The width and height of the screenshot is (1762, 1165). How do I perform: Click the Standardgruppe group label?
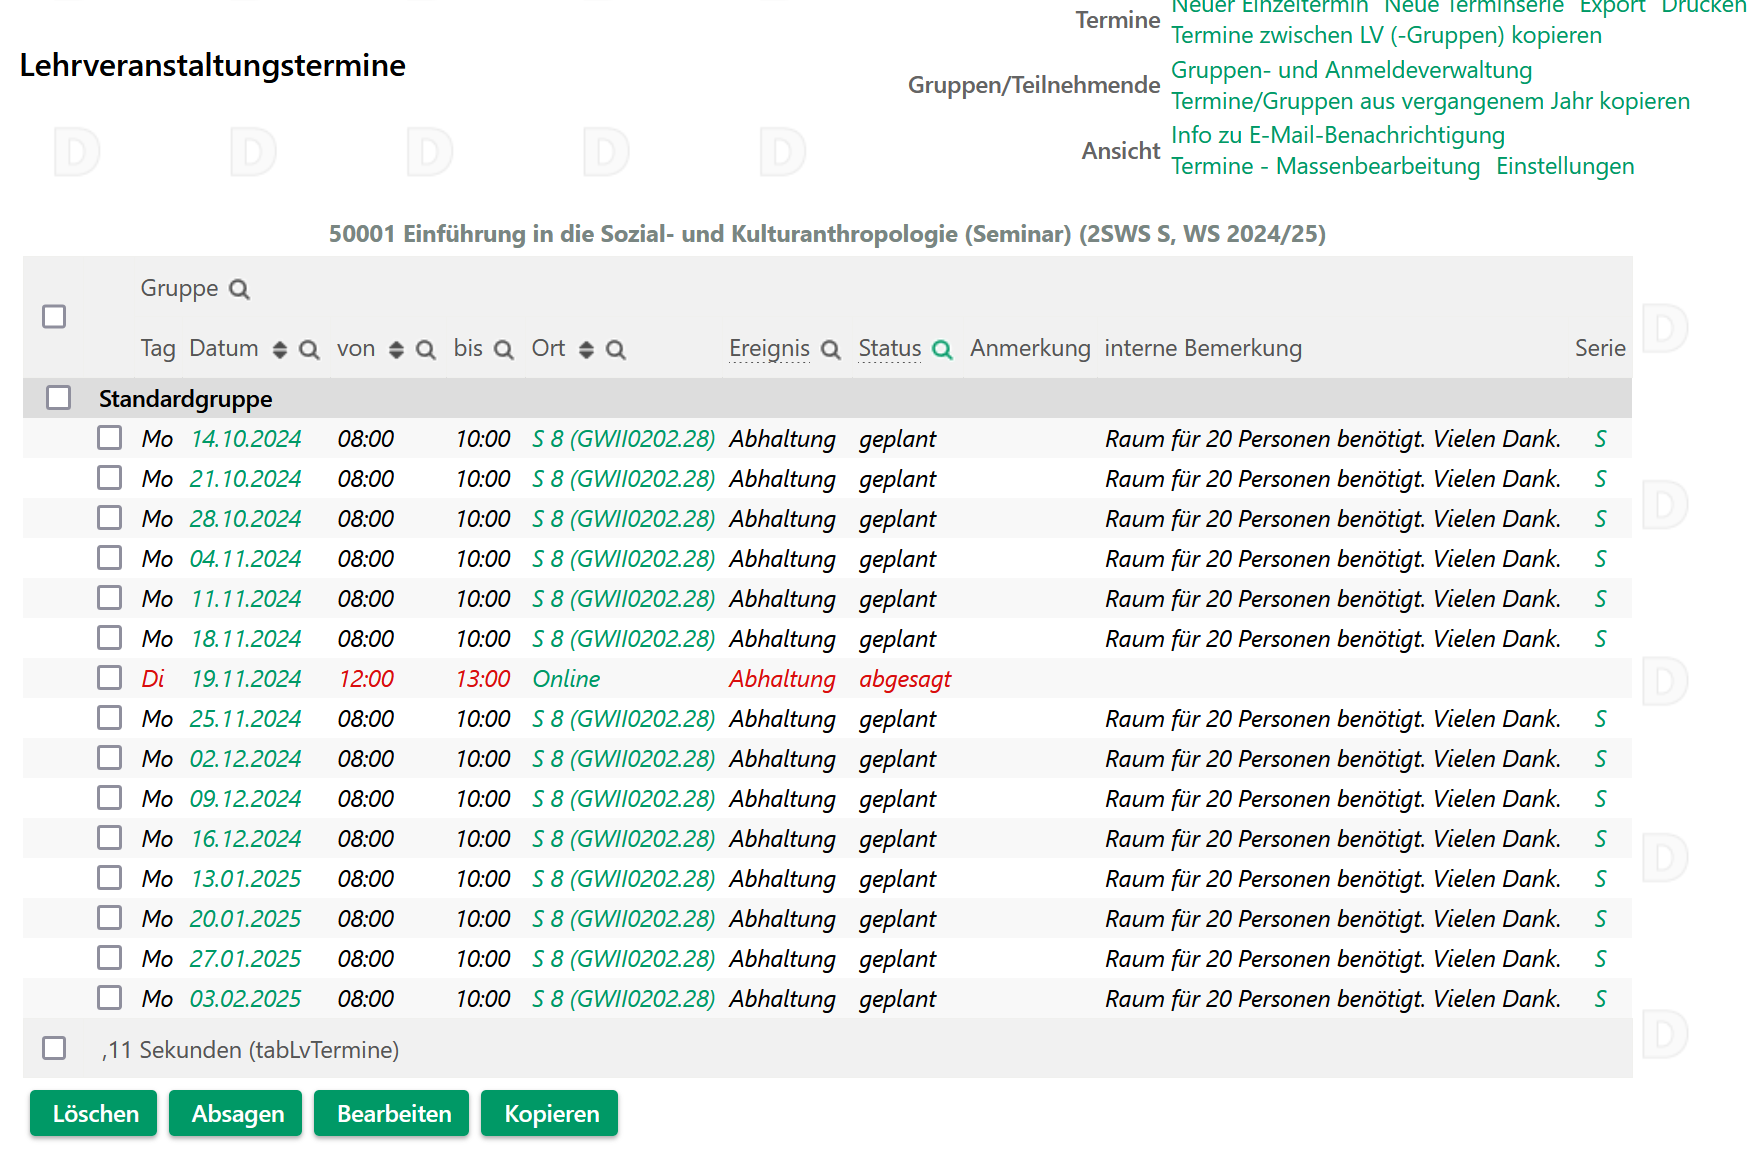pyautogui.click(x=185, y=399)
